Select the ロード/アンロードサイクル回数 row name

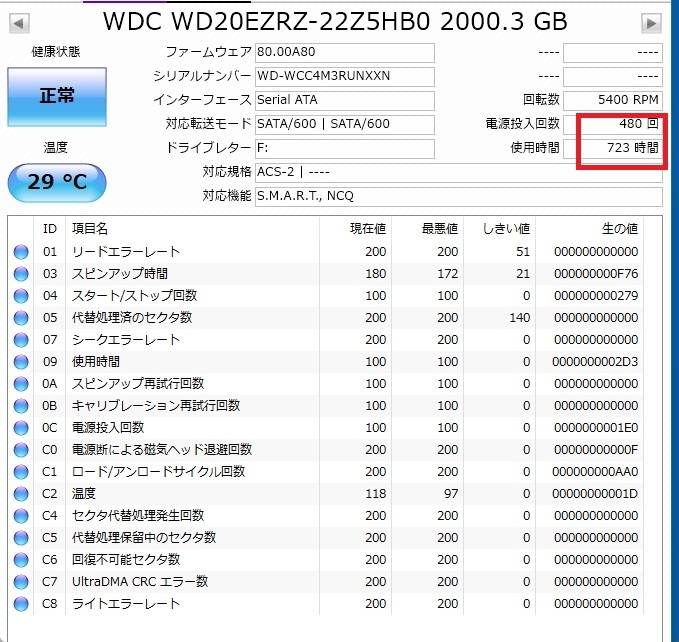click(158, 472)
